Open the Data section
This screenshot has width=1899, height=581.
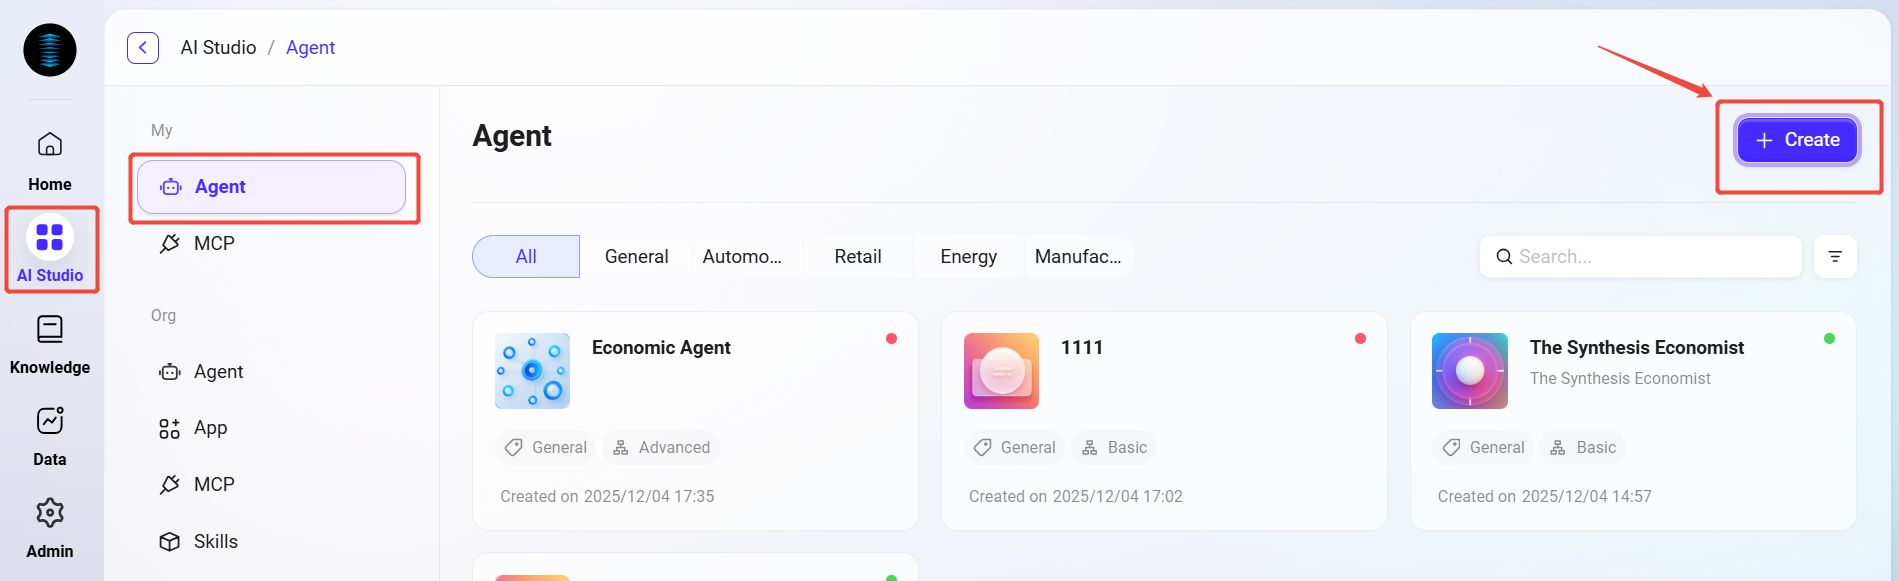pos(50,435)
